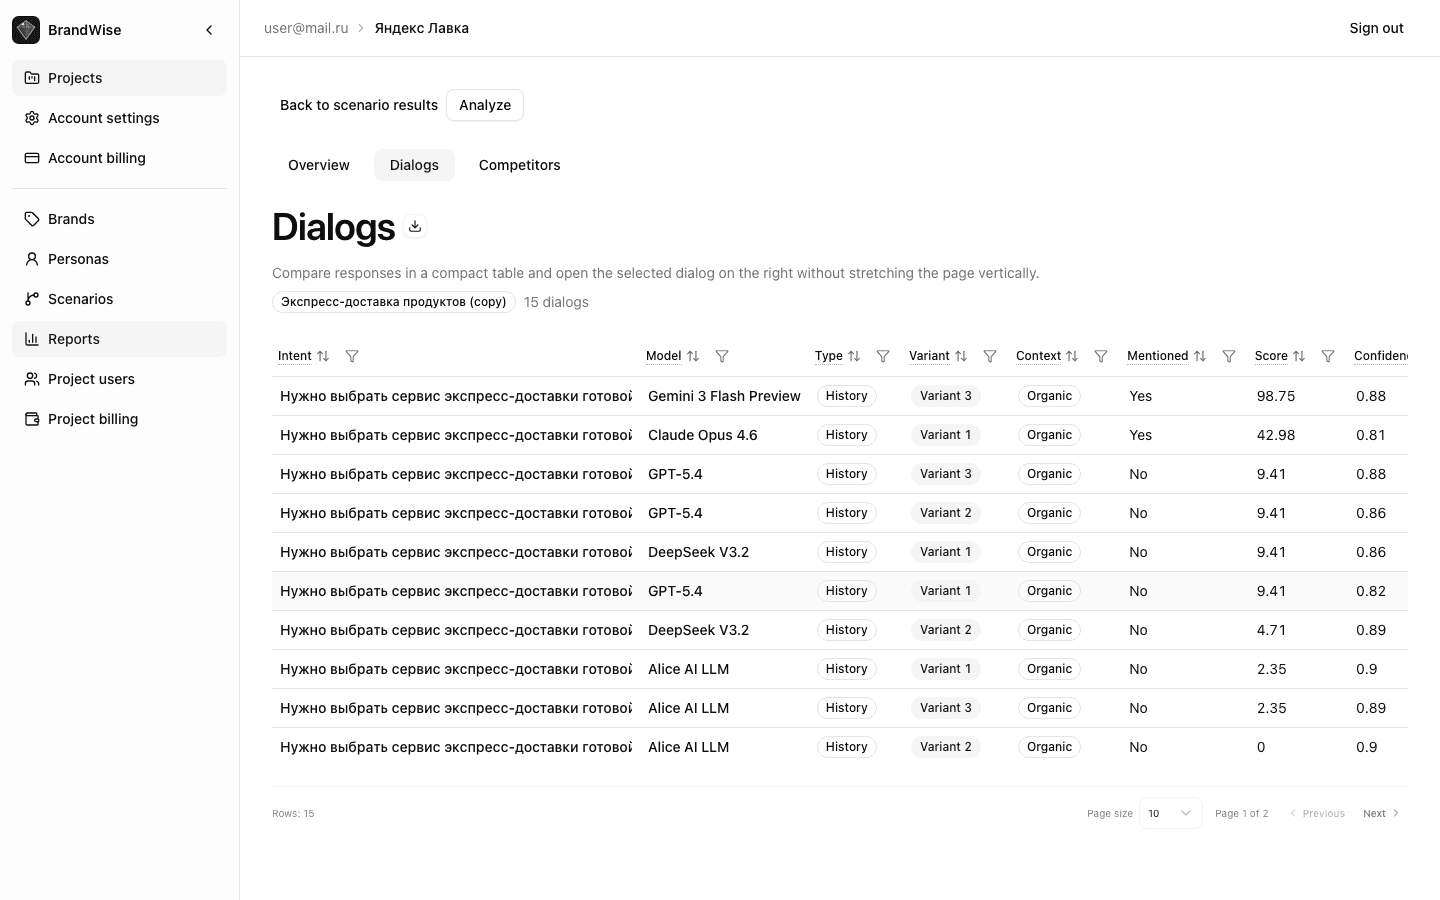The height and width of the screenshot is (900, 1440).
Task: Click Back to scenario results
Action: click(359, 105)
